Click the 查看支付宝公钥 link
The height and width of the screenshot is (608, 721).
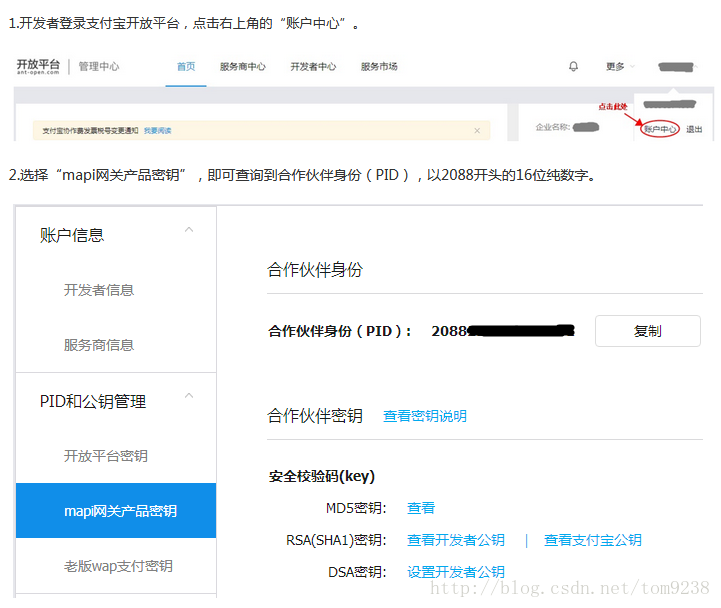pos(593,539)
